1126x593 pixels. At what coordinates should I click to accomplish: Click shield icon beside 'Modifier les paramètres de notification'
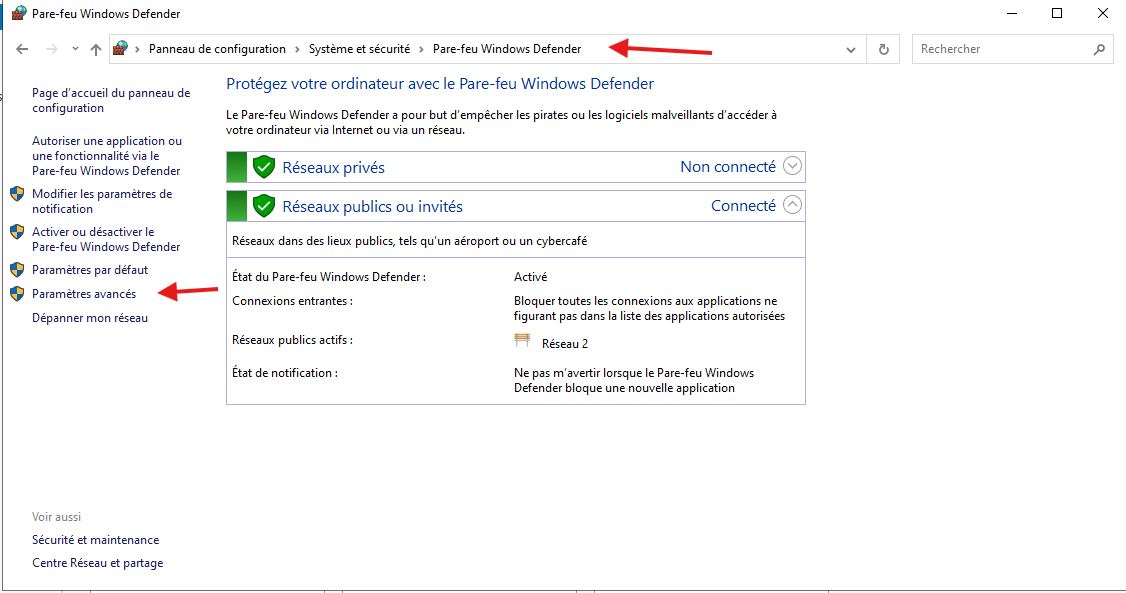pos(17,194)
